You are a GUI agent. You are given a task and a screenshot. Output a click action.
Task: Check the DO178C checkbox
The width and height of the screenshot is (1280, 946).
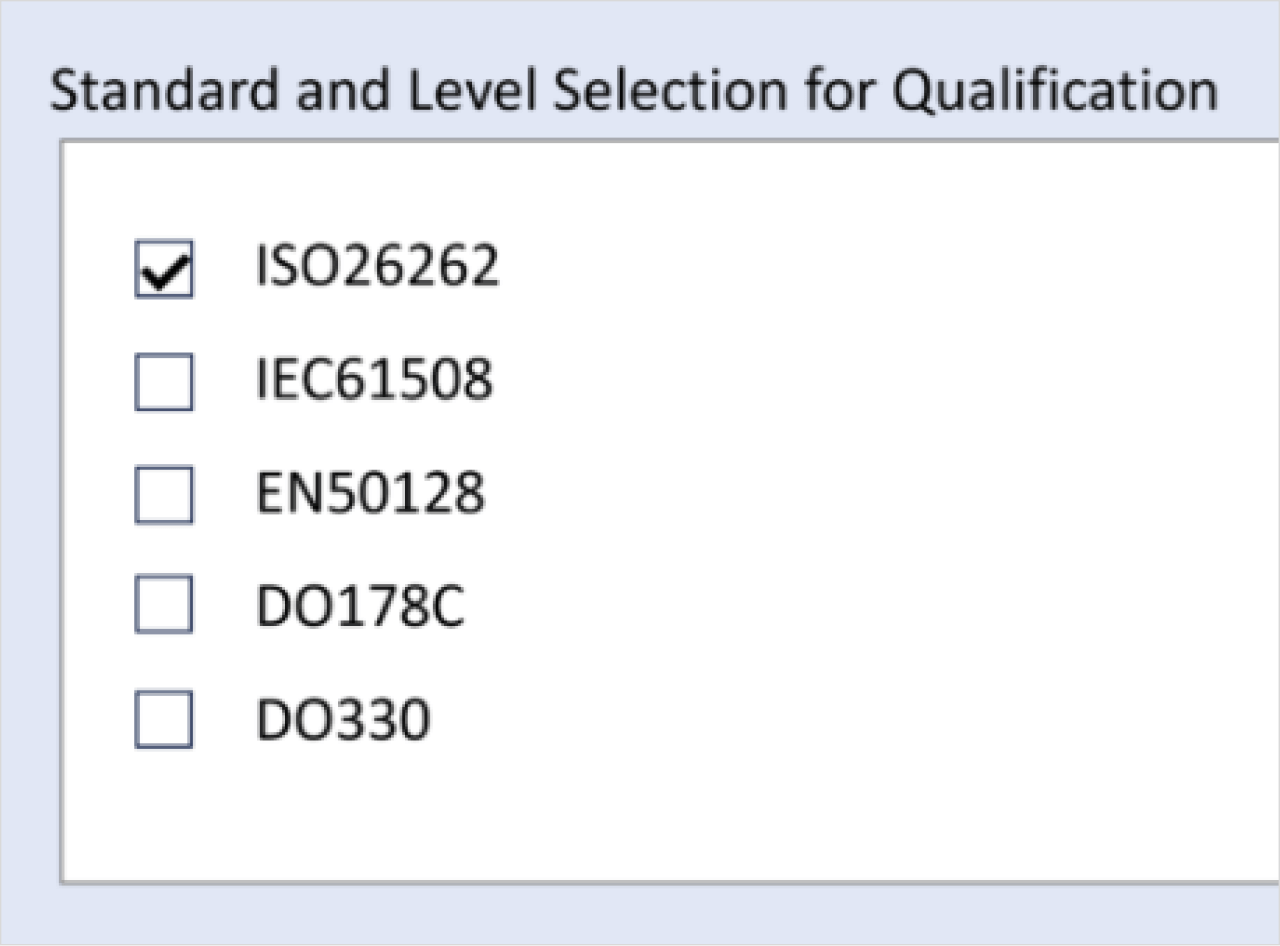[164, 606]
